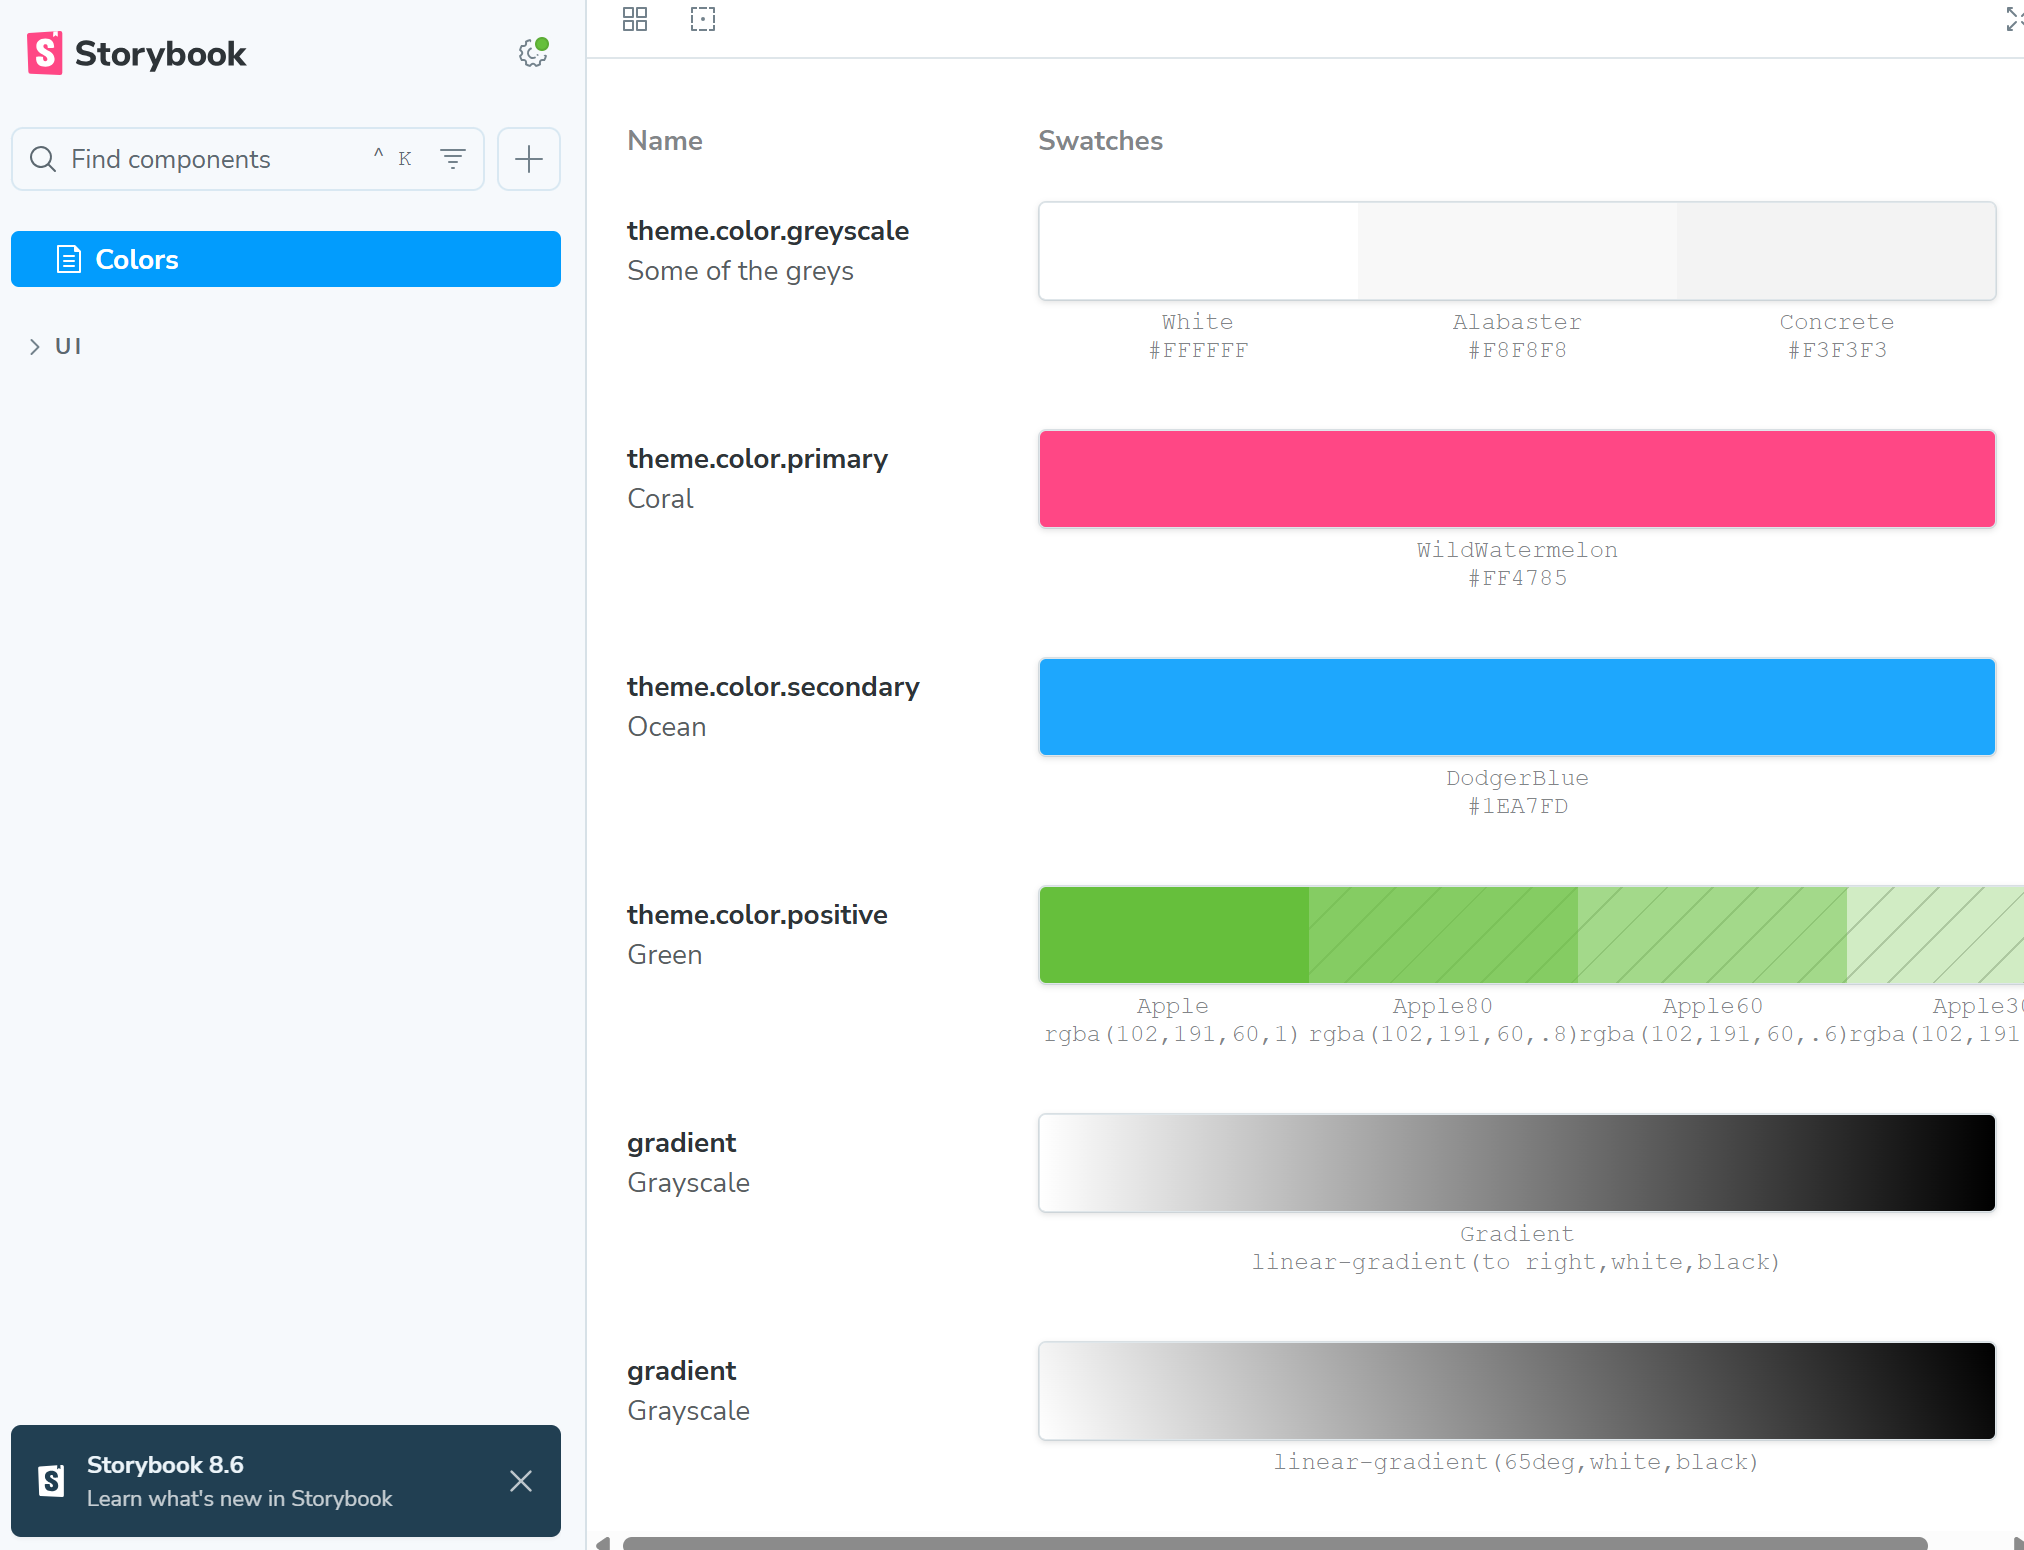
Task: Click the Storybook logo in sidebar
Action: [136, 53]
